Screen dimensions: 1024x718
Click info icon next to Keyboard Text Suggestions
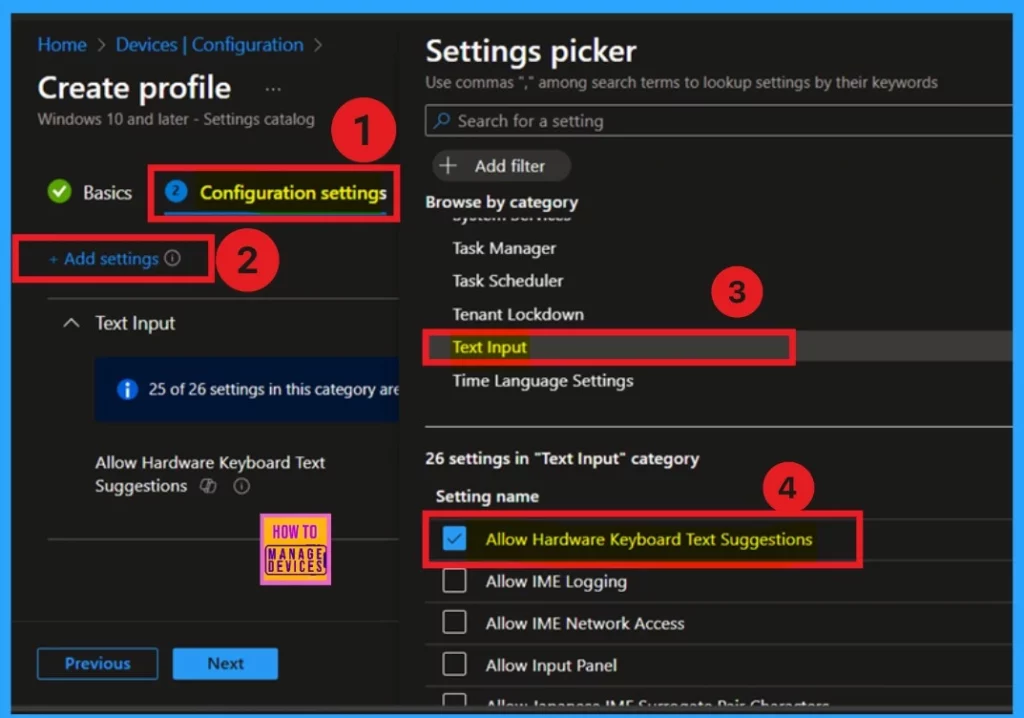click(242, 486)
